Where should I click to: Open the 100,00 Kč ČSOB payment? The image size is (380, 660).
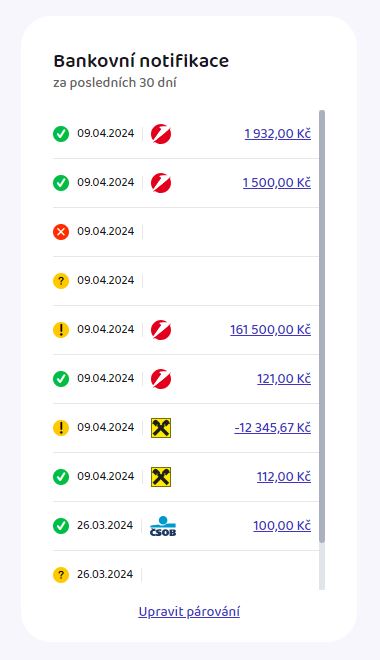point(282,526)
